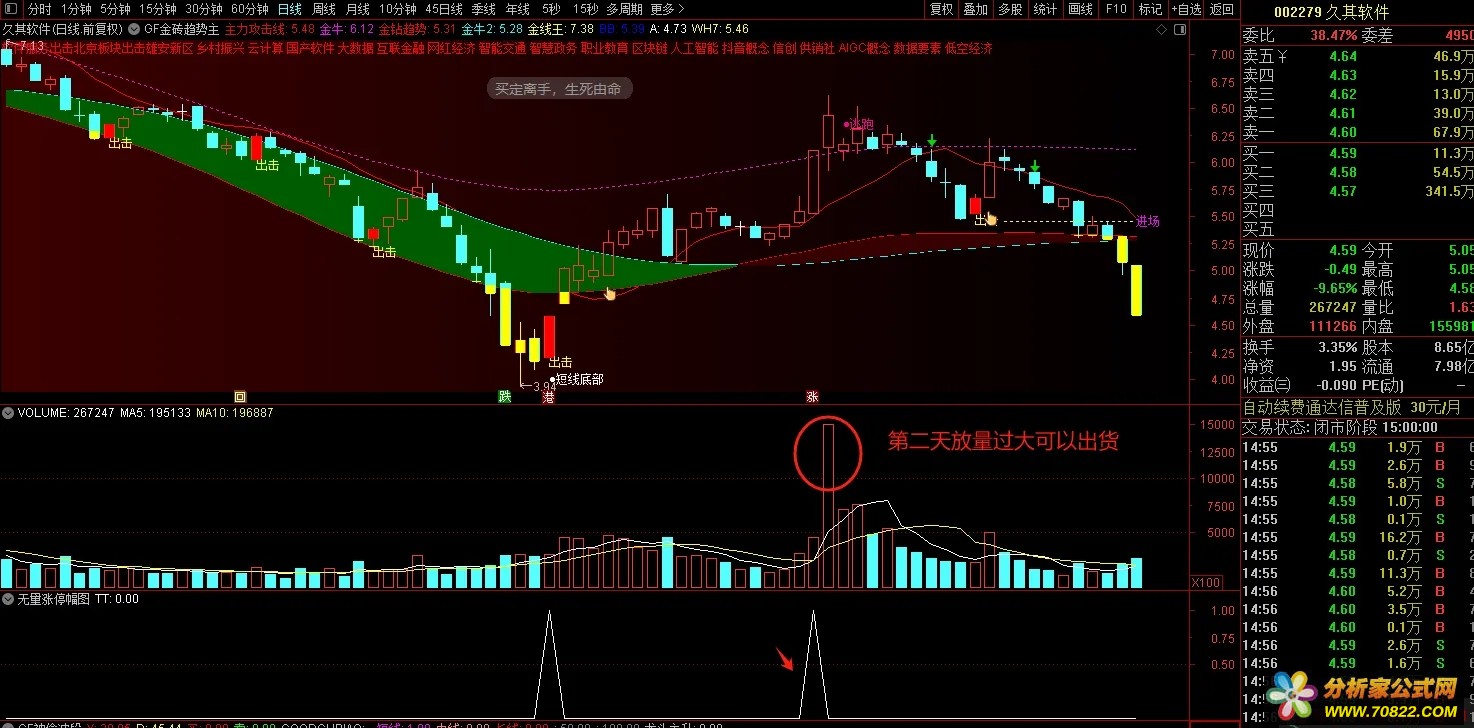Click the 互联金融 concept tag

click(400, 48)
